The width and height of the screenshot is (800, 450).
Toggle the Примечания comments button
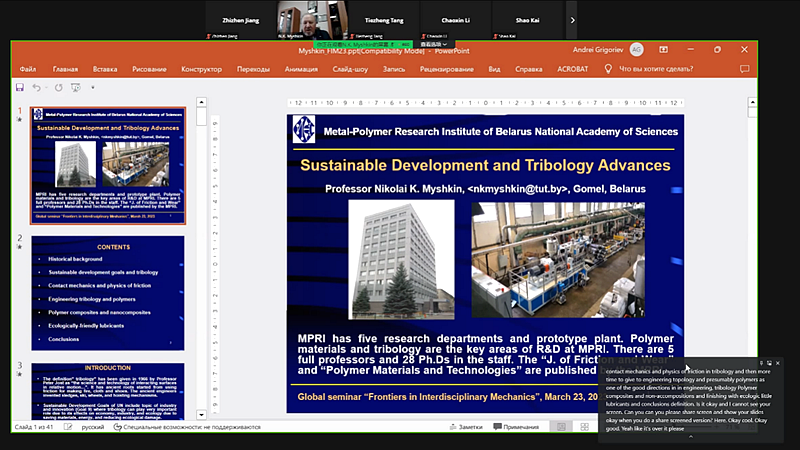tap(516, 427)
